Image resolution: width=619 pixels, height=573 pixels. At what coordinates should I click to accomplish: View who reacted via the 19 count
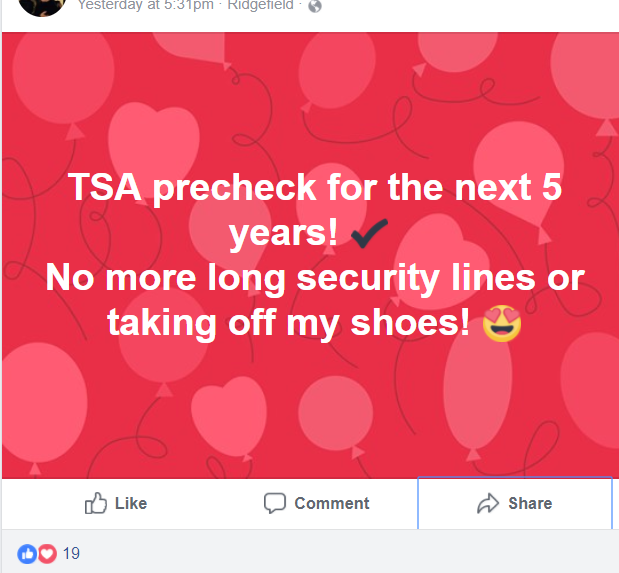pyautogui.click(x=71, y=553)
